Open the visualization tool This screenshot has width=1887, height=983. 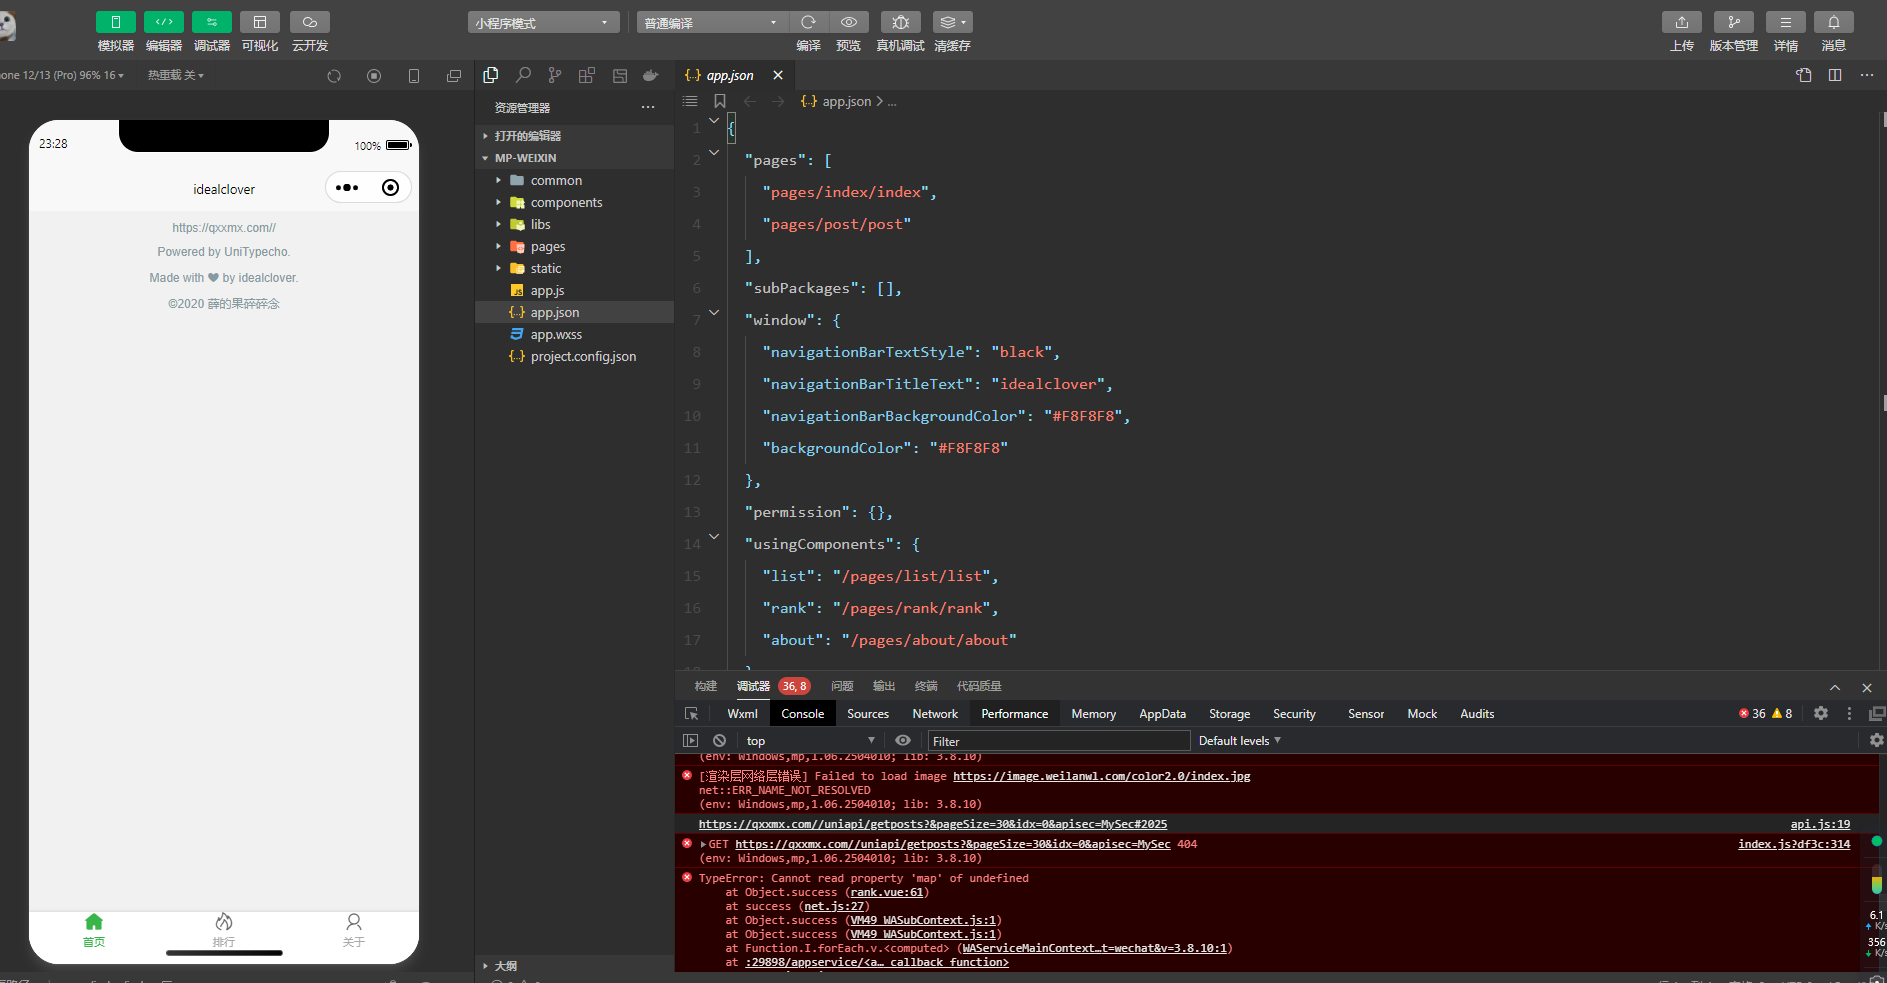260,22
